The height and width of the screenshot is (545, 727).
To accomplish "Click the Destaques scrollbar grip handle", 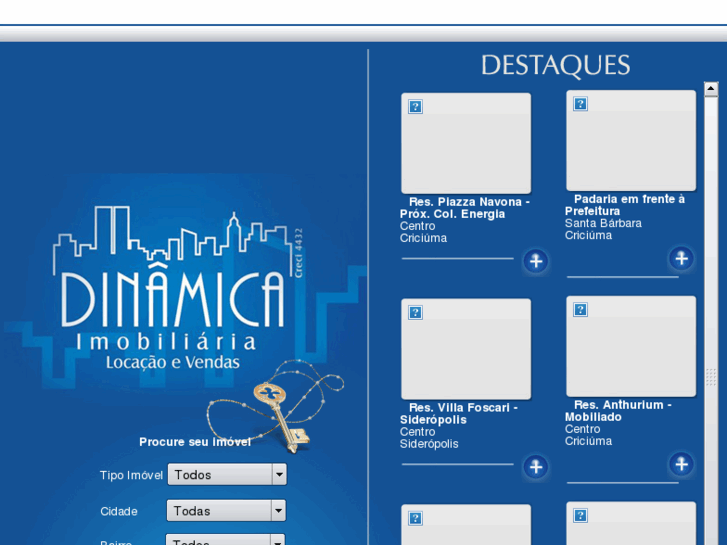I will pos(711,377).
